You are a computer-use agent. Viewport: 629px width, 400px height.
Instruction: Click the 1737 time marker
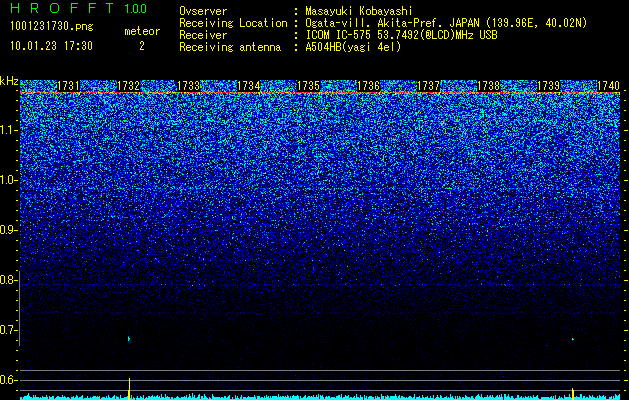429,86
